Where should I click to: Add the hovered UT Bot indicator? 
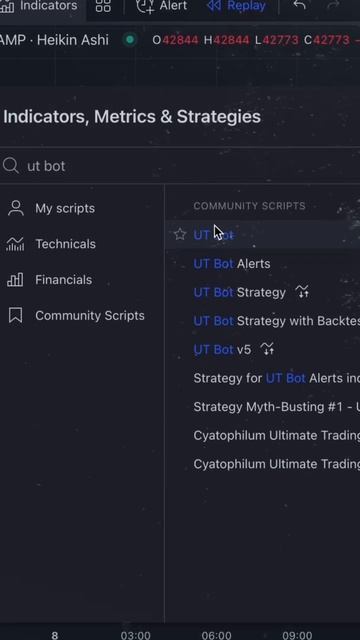[x=262, y=235]
